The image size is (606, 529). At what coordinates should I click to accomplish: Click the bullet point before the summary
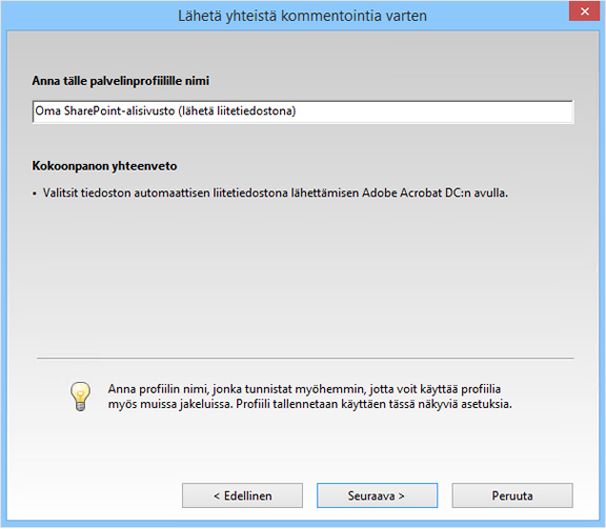(35, 192)
